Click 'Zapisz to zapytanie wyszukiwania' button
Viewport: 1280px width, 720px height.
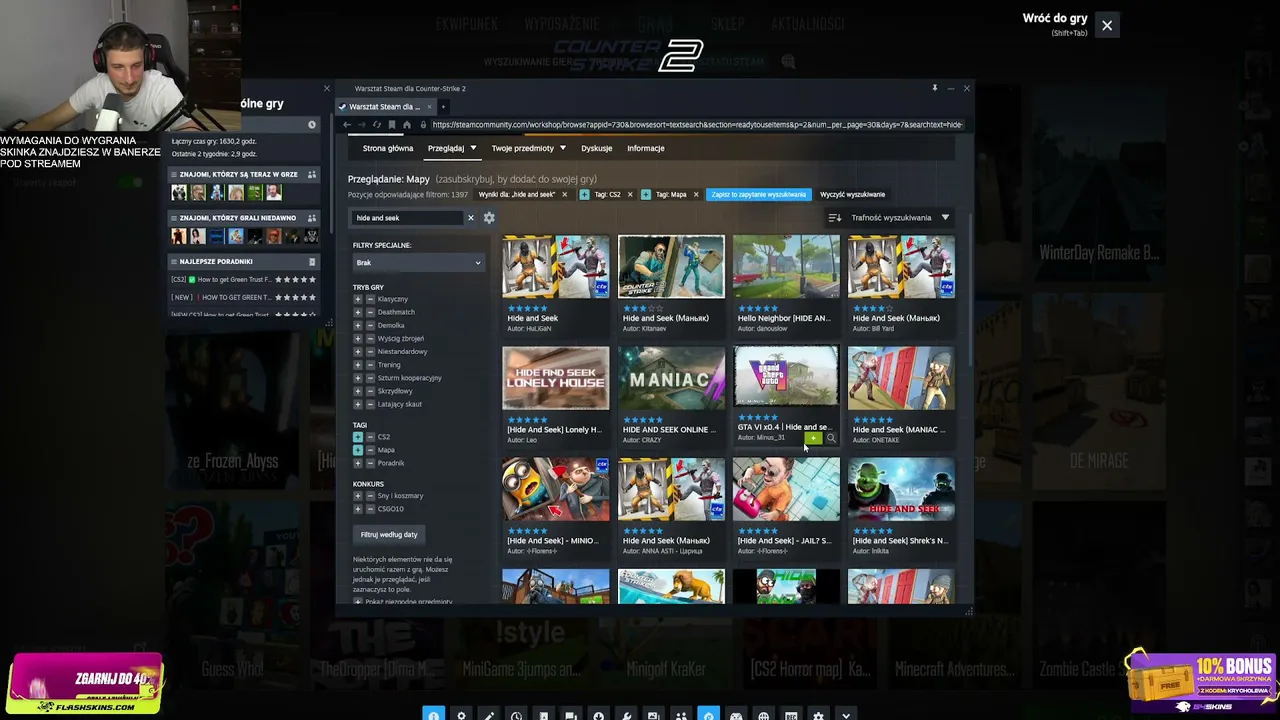pos(758,195)
